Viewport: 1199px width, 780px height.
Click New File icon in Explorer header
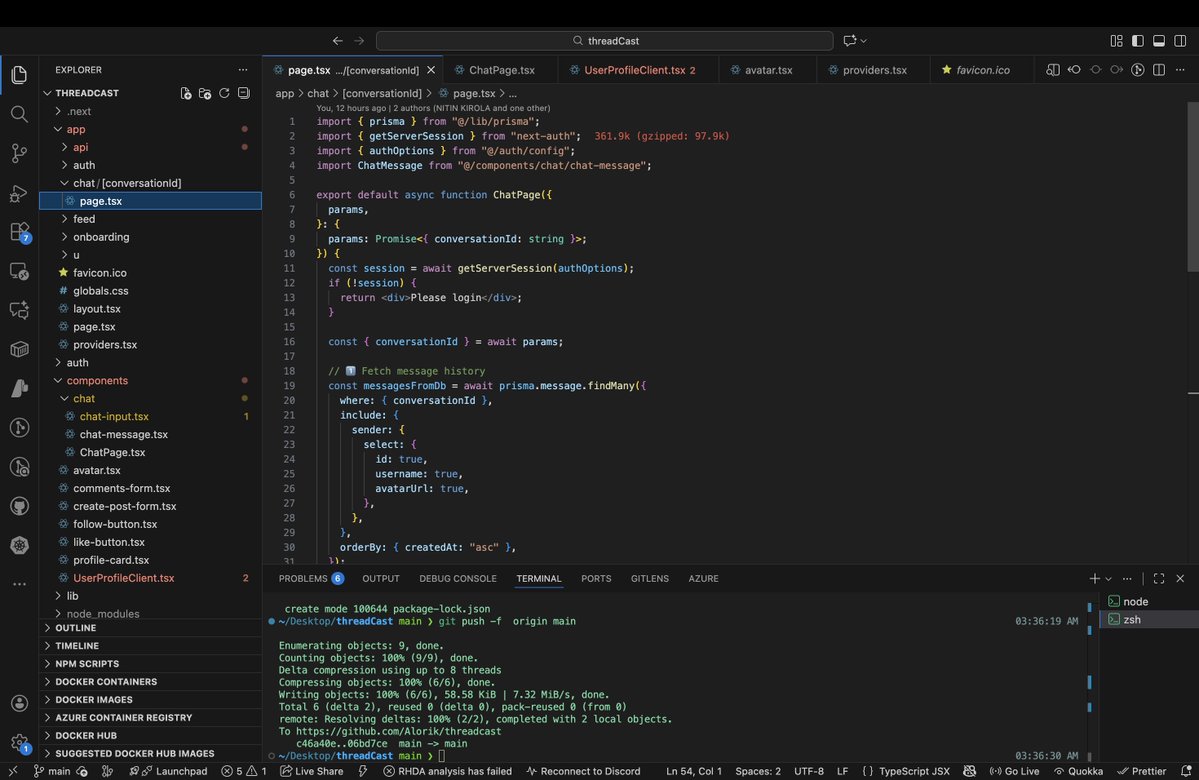point(186,93)
